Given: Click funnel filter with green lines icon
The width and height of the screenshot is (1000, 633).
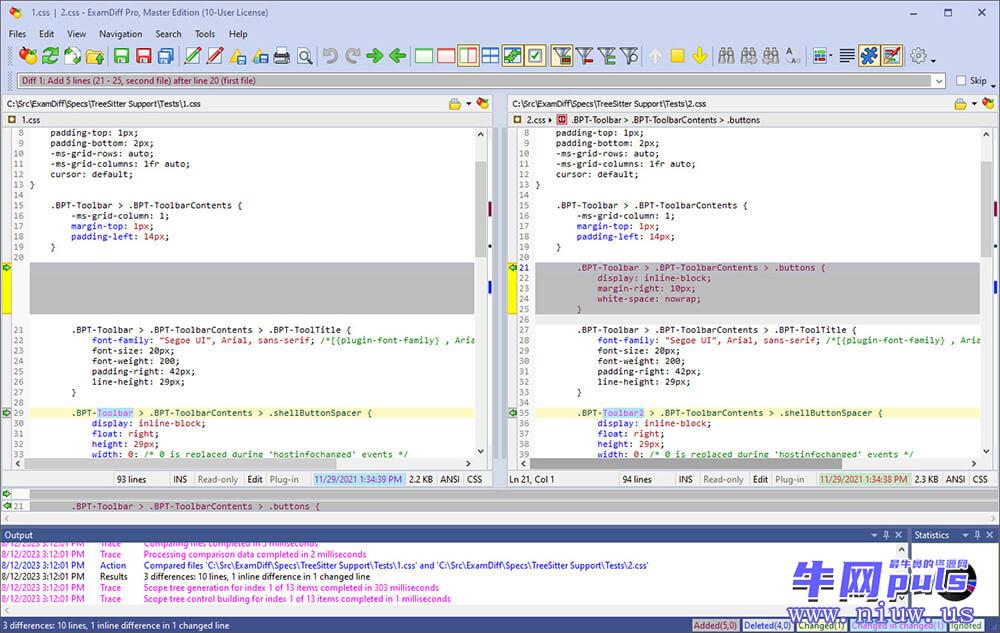Looking at the screenshot, I should 607,56.
